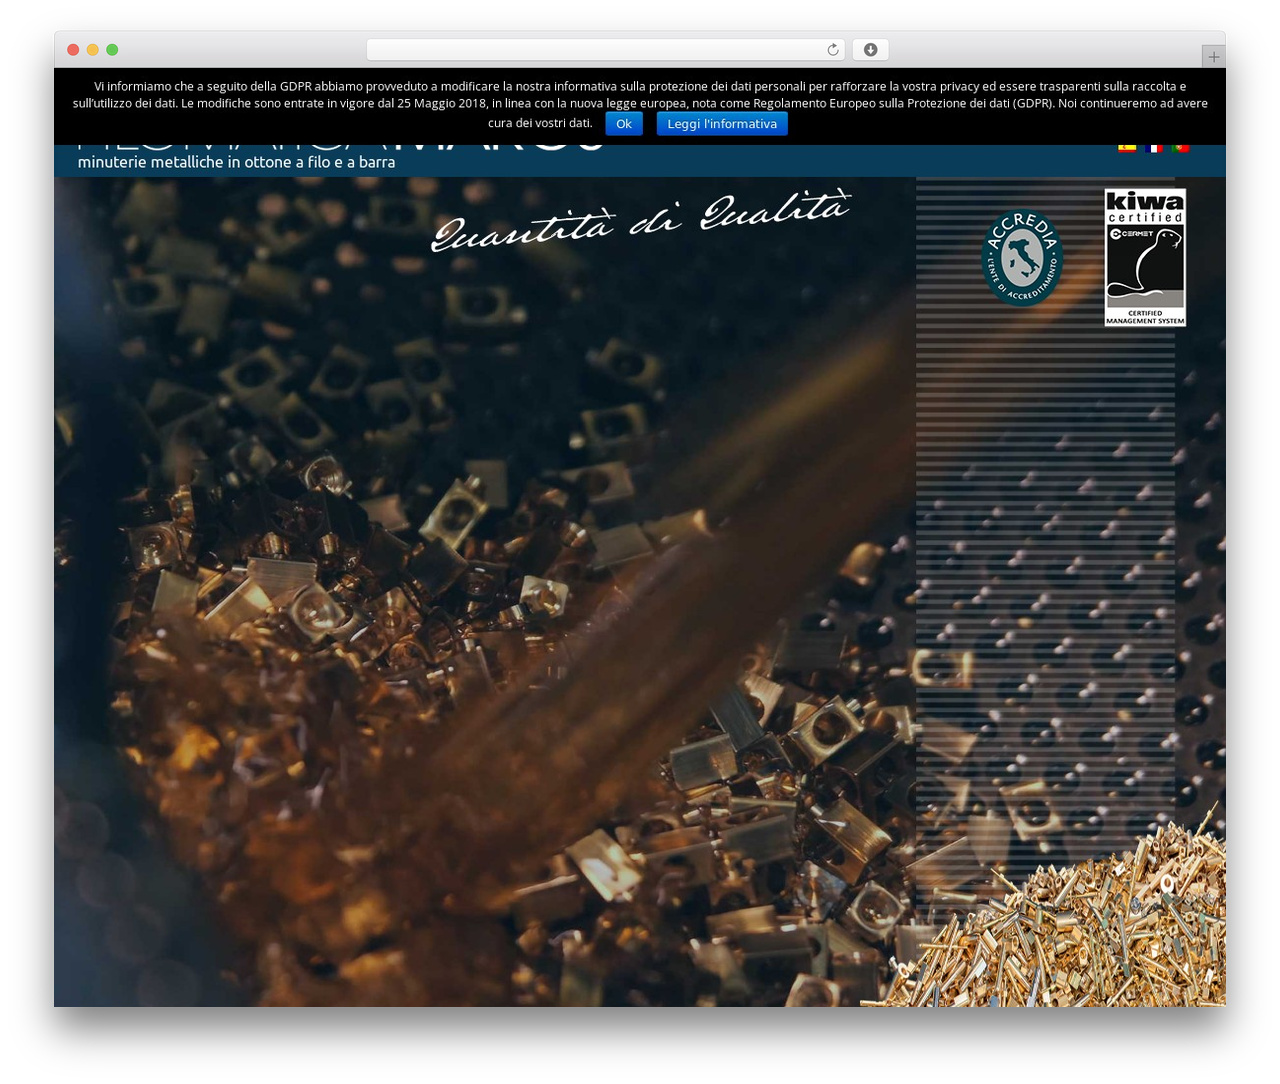The width and height of the screenshot is (1280, 1084).
Task: Click the Kiwa certified badge
Action: tap(1145, 257)
